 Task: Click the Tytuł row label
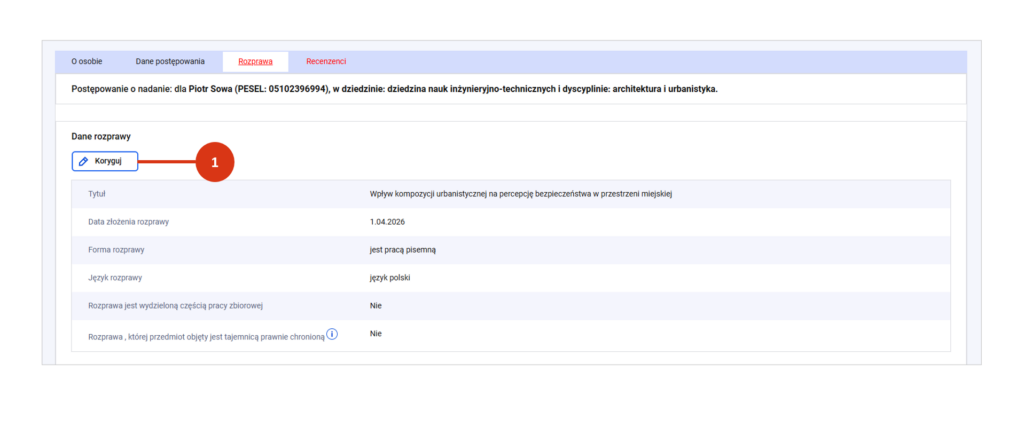[x=98, y=193]
